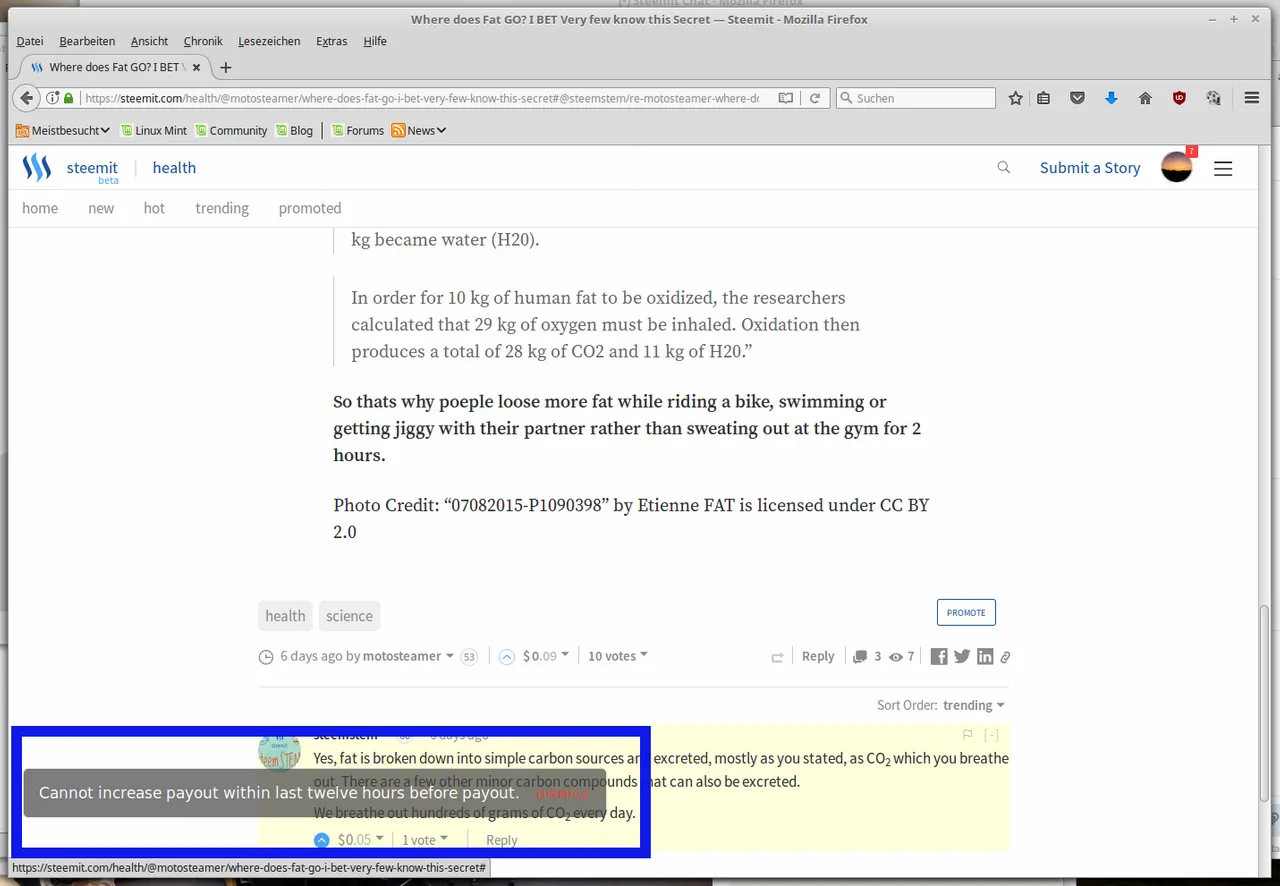
Task: Open the health tag
Action: click(x=285, y=616)
